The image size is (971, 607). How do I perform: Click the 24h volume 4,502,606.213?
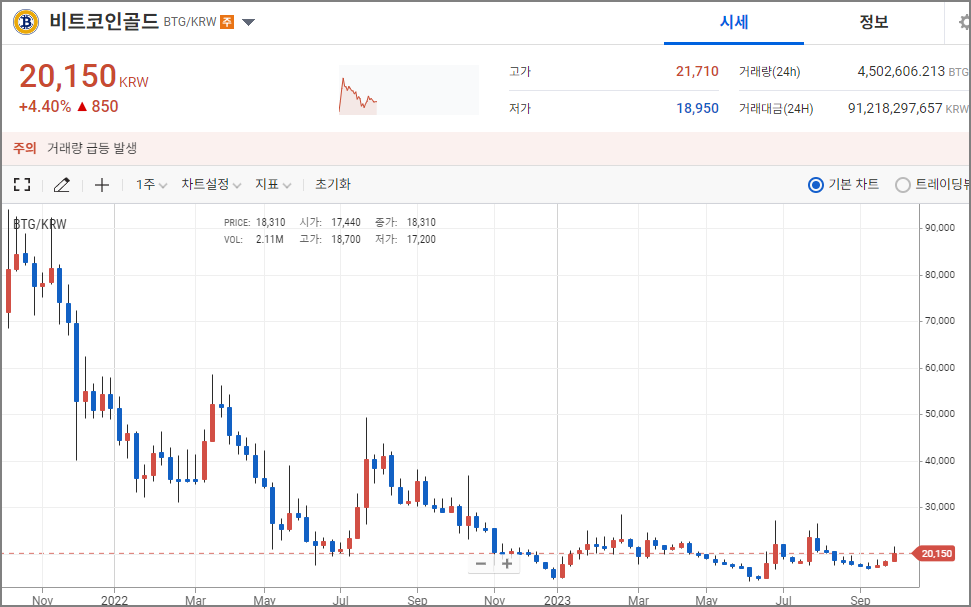coord(901,71)
